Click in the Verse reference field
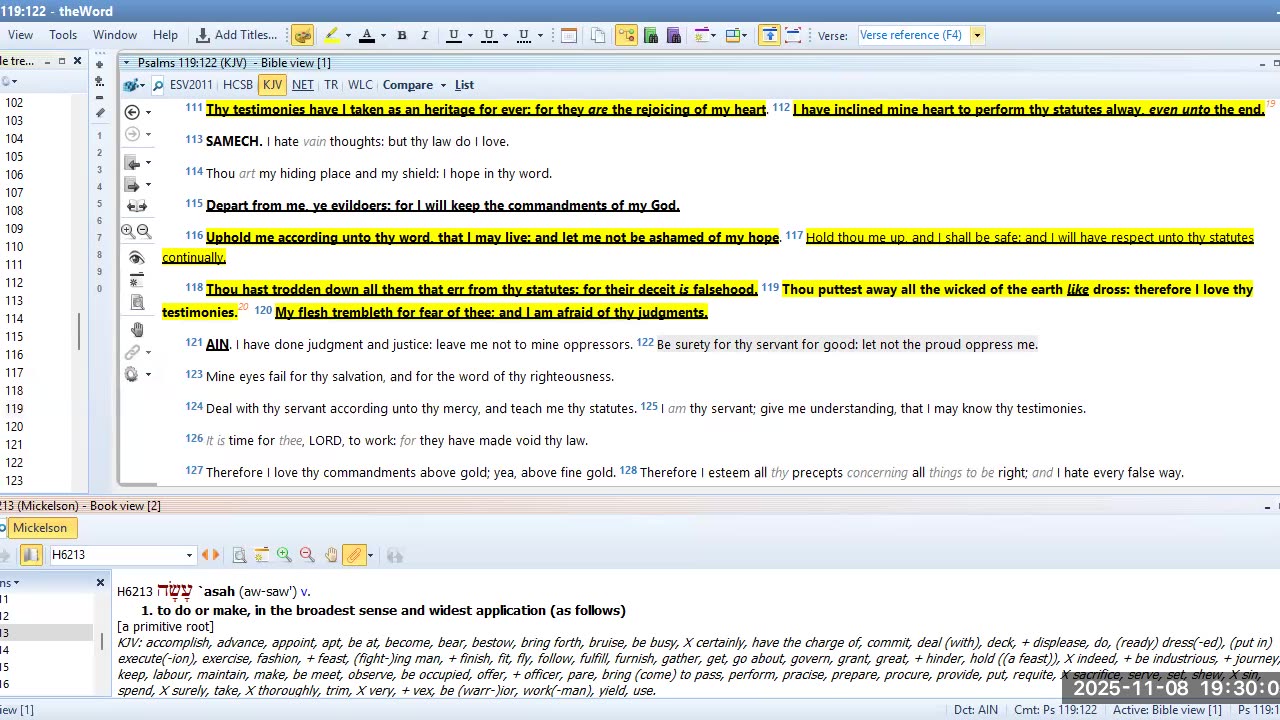Image resolution: width=1280 pixels, height=720 pixels. (913, 35)
